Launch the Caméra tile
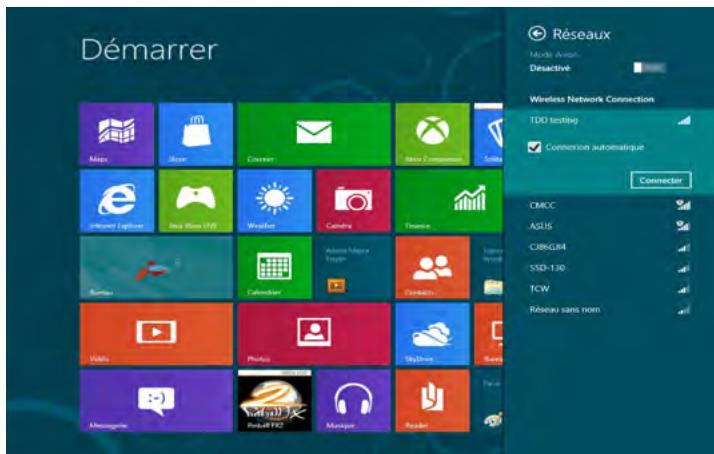The height and width of the screenshot is (454, 714). coord(351,199)
